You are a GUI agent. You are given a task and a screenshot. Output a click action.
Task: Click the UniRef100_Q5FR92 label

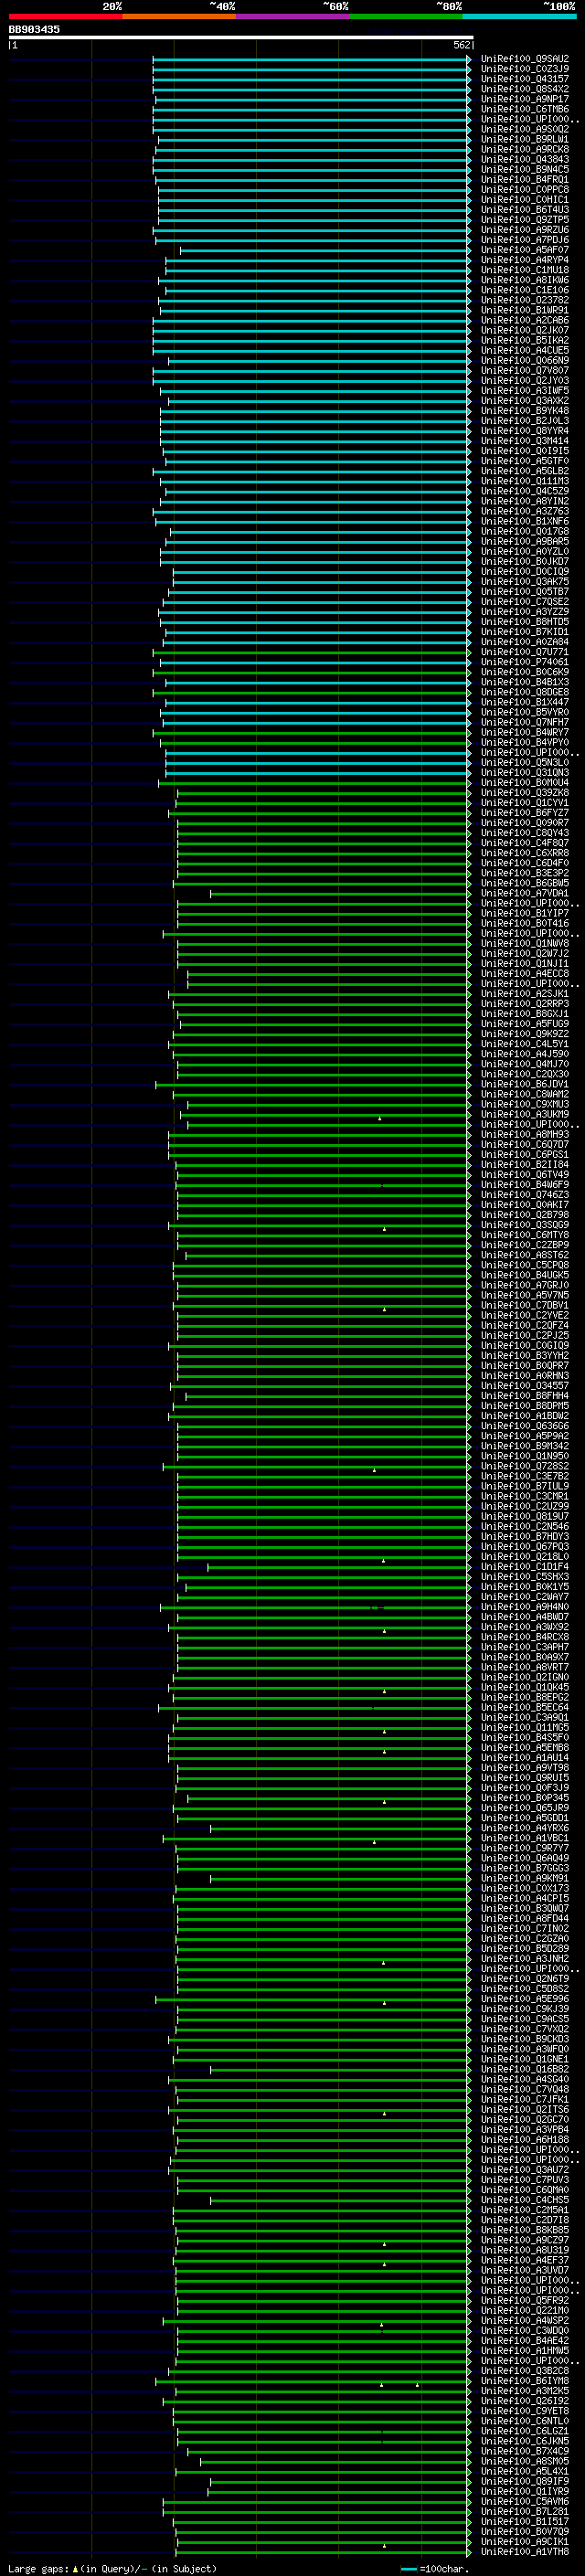point(525,2300)
